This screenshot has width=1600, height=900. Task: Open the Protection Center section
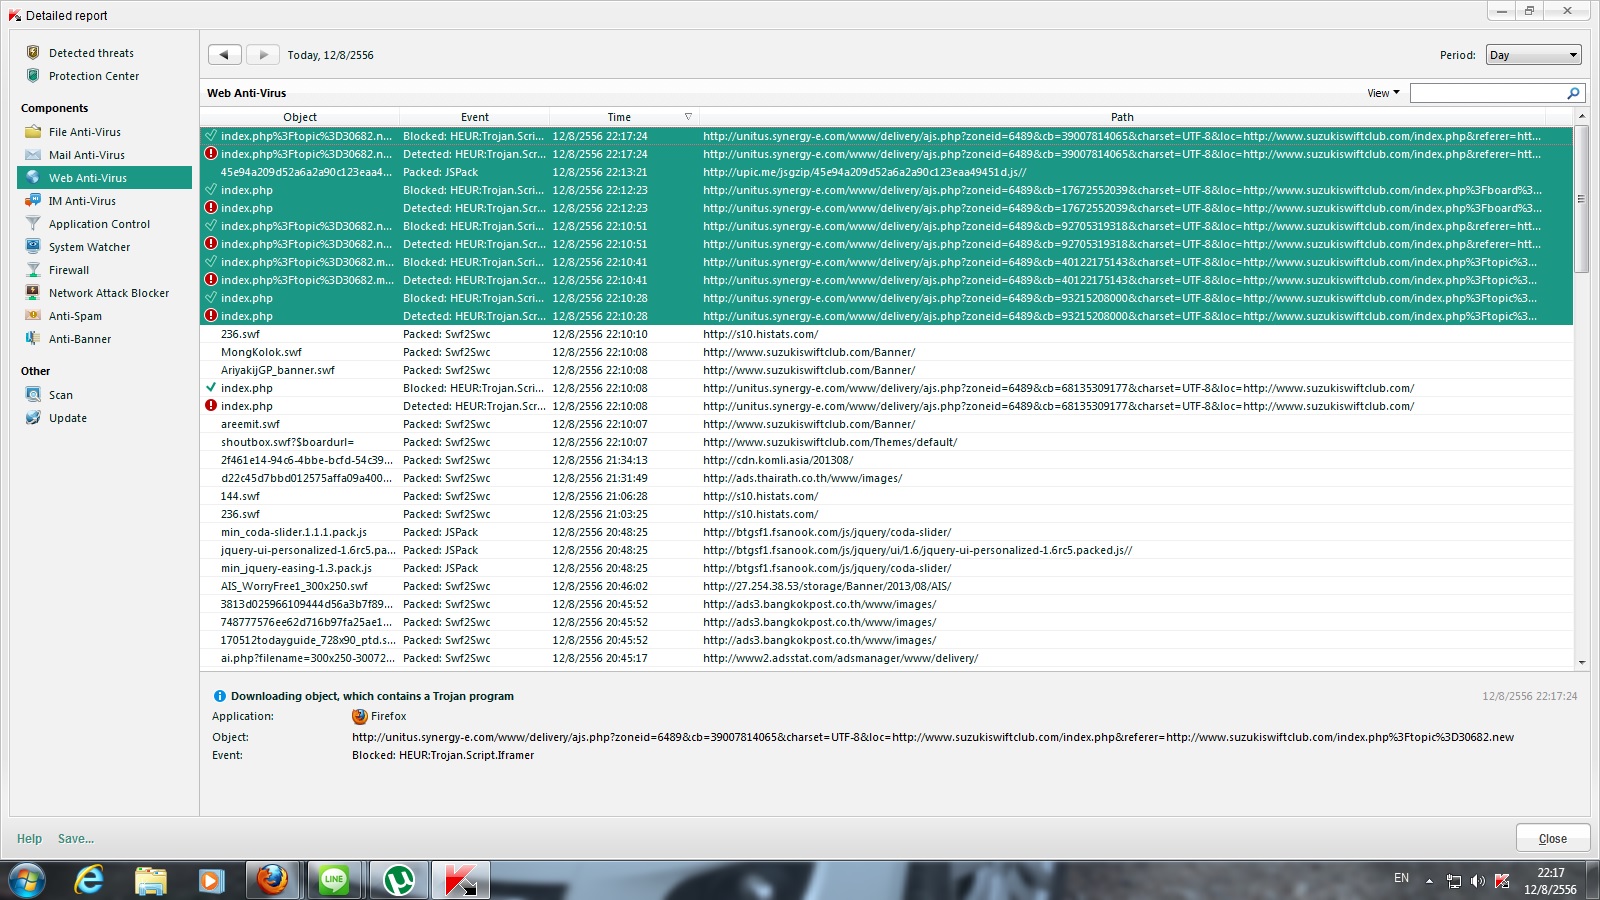94,76
